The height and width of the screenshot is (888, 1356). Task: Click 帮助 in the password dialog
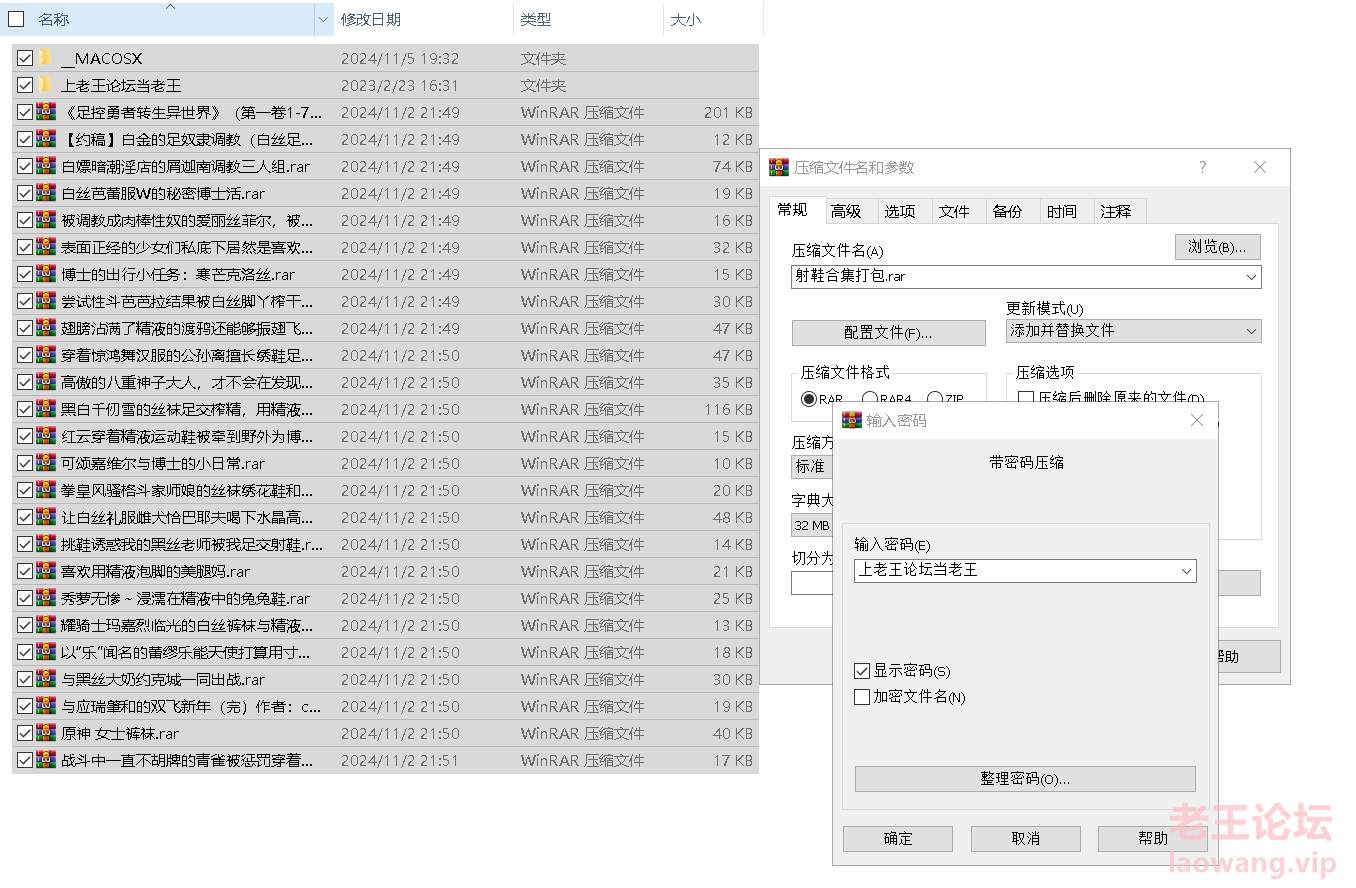pyautogui.click(x=1152, y=839)
